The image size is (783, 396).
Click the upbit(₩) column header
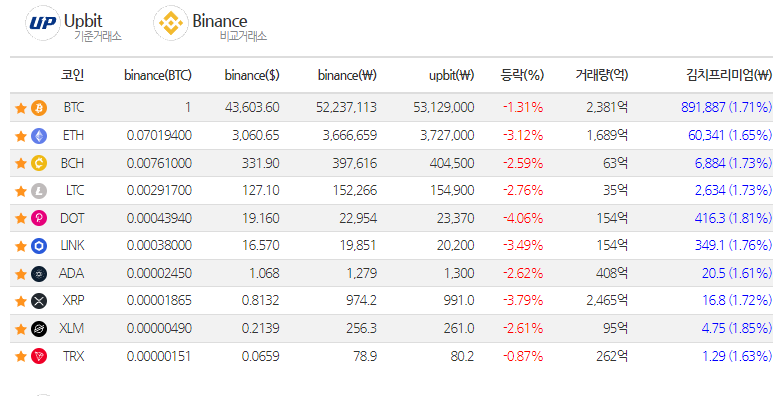(x=451, y=75)
